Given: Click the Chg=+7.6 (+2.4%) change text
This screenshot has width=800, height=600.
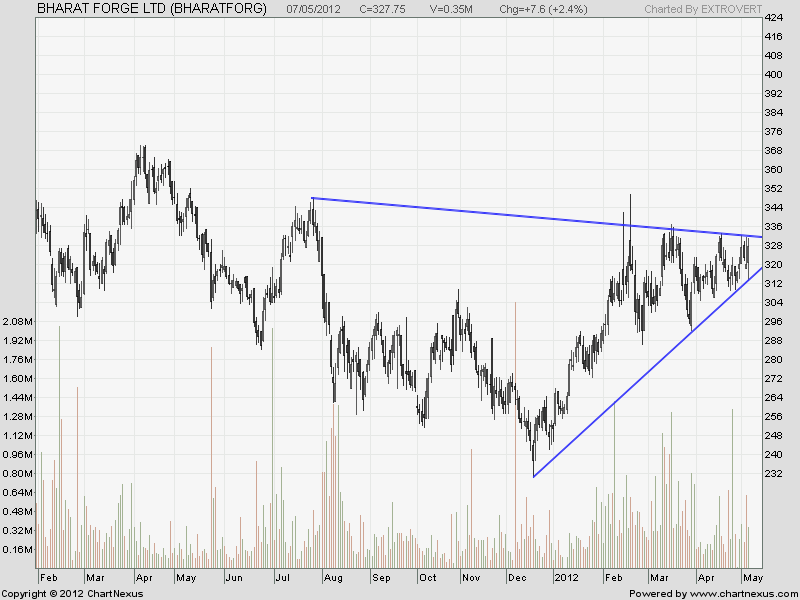Looking at the screenshot, I should tap(545, 8).
